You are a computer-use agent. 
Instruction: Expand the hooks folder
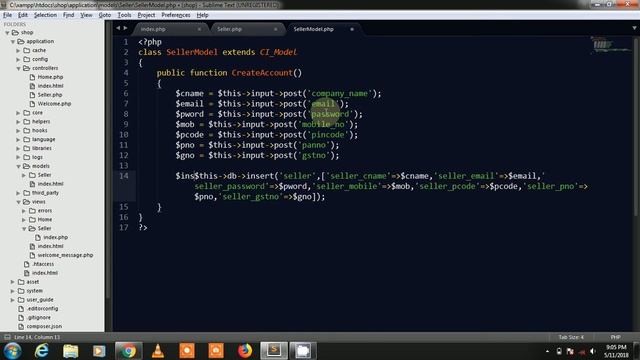pyautogui.click(x=18, y=131)
